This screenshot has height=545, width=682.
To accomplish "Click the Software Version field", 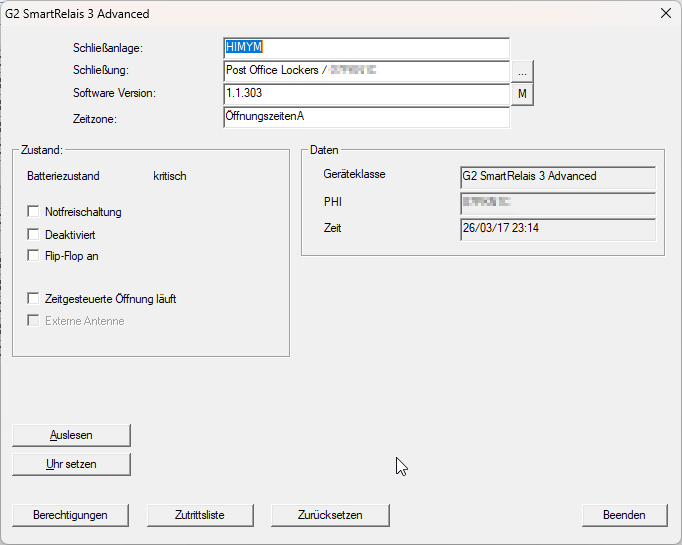I will [366, 94].
